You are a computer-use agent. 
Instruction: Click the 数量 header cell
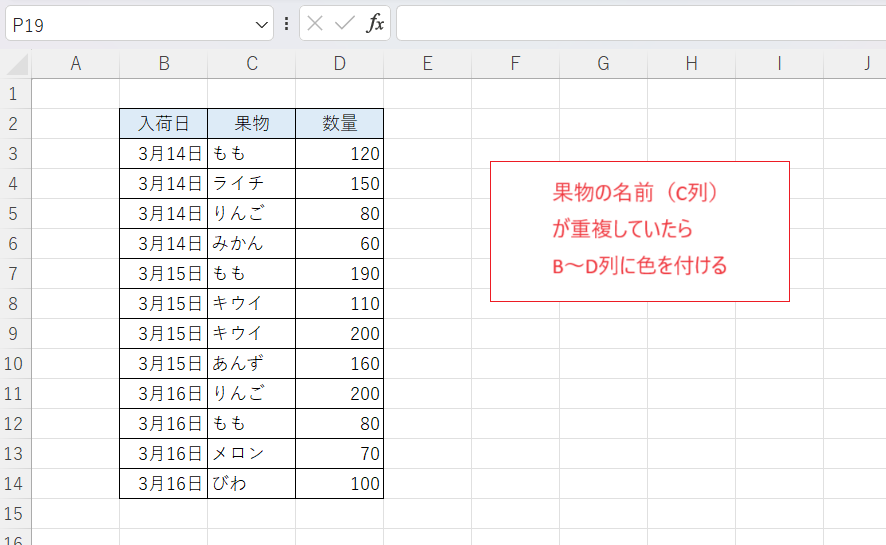coord(340,124)
